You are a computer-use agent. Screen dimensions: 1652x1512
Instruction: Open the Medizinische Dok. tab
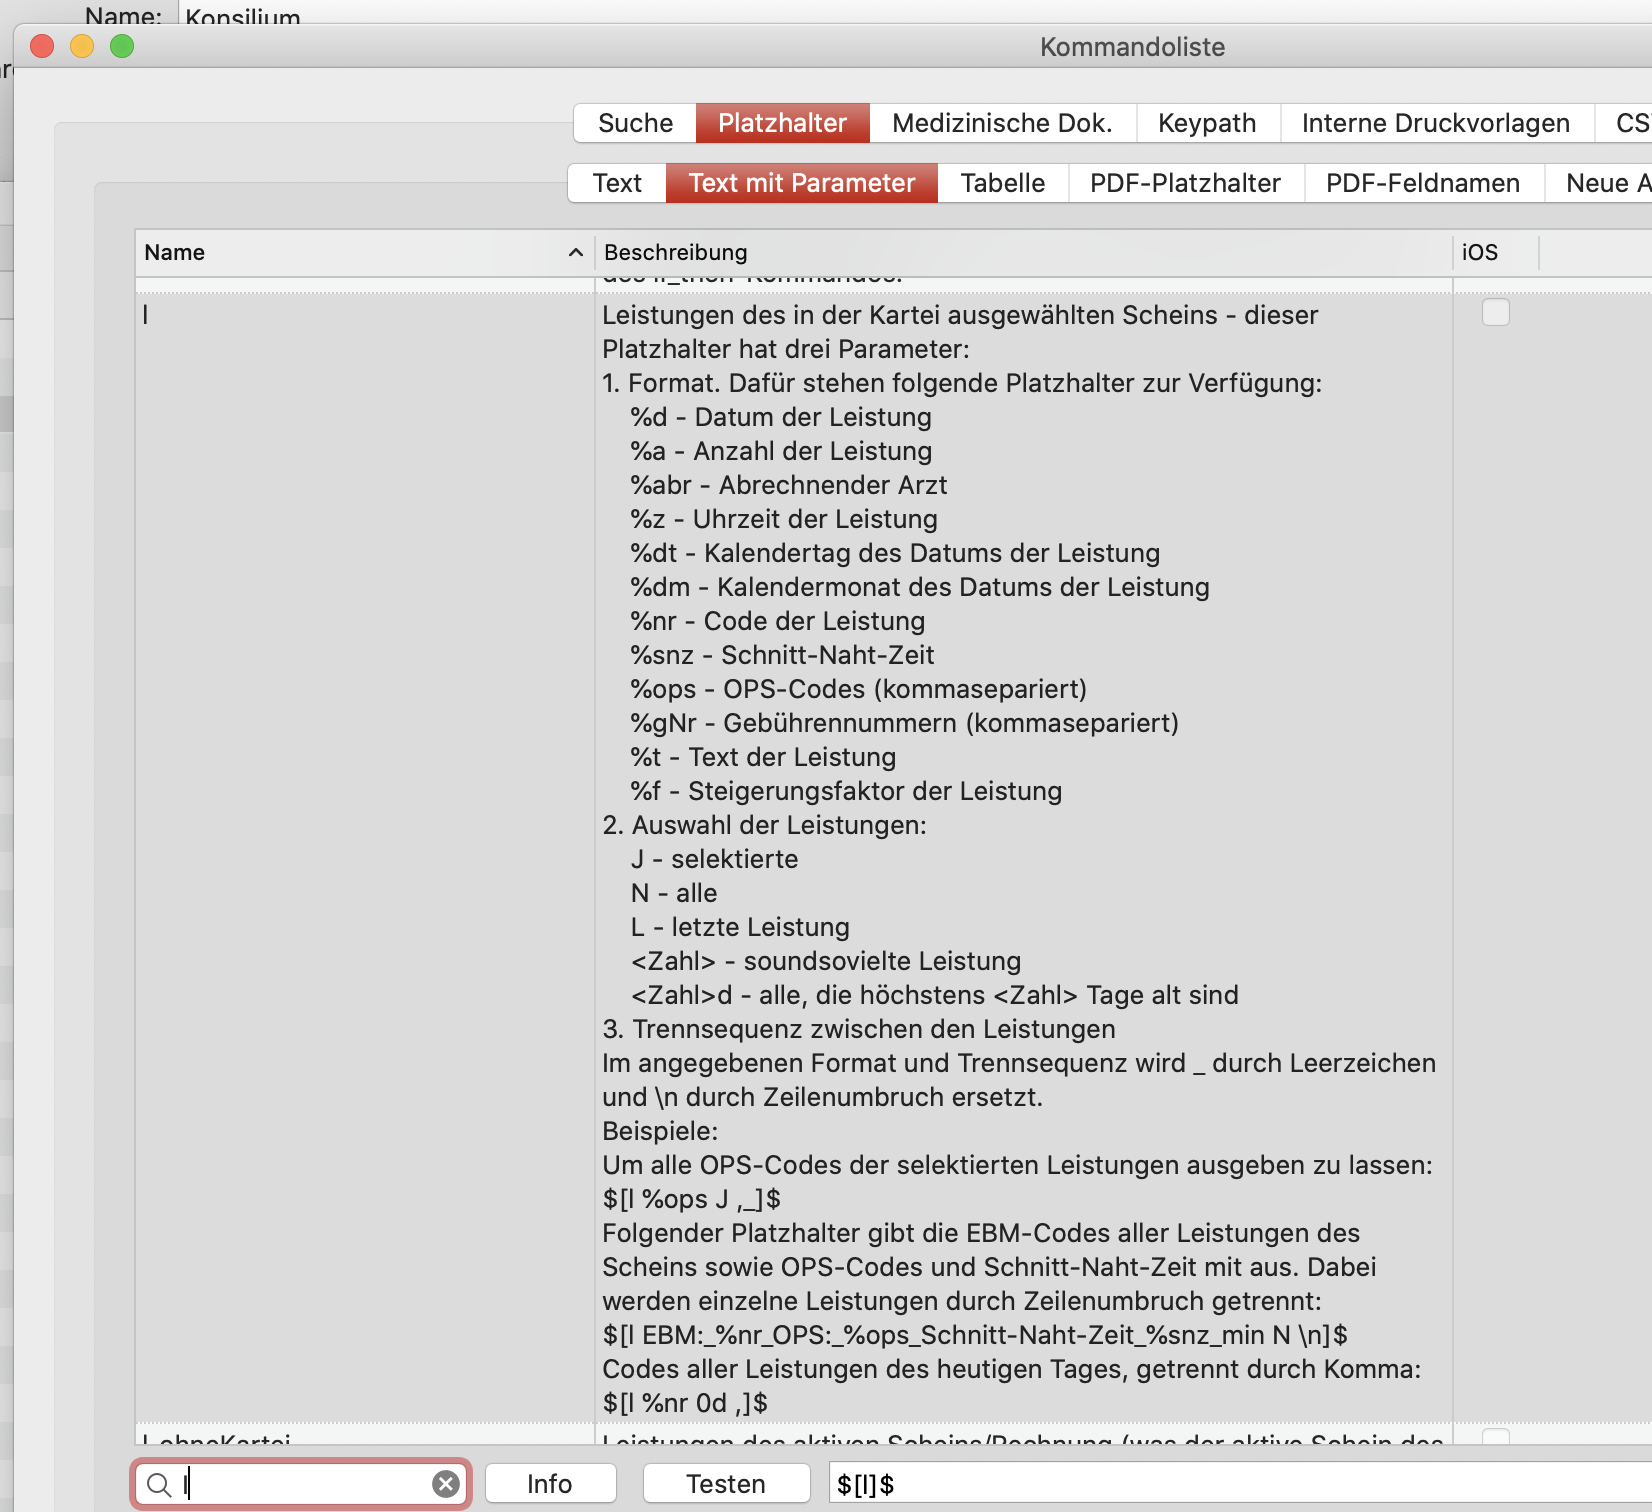[x=1003, y=123]
